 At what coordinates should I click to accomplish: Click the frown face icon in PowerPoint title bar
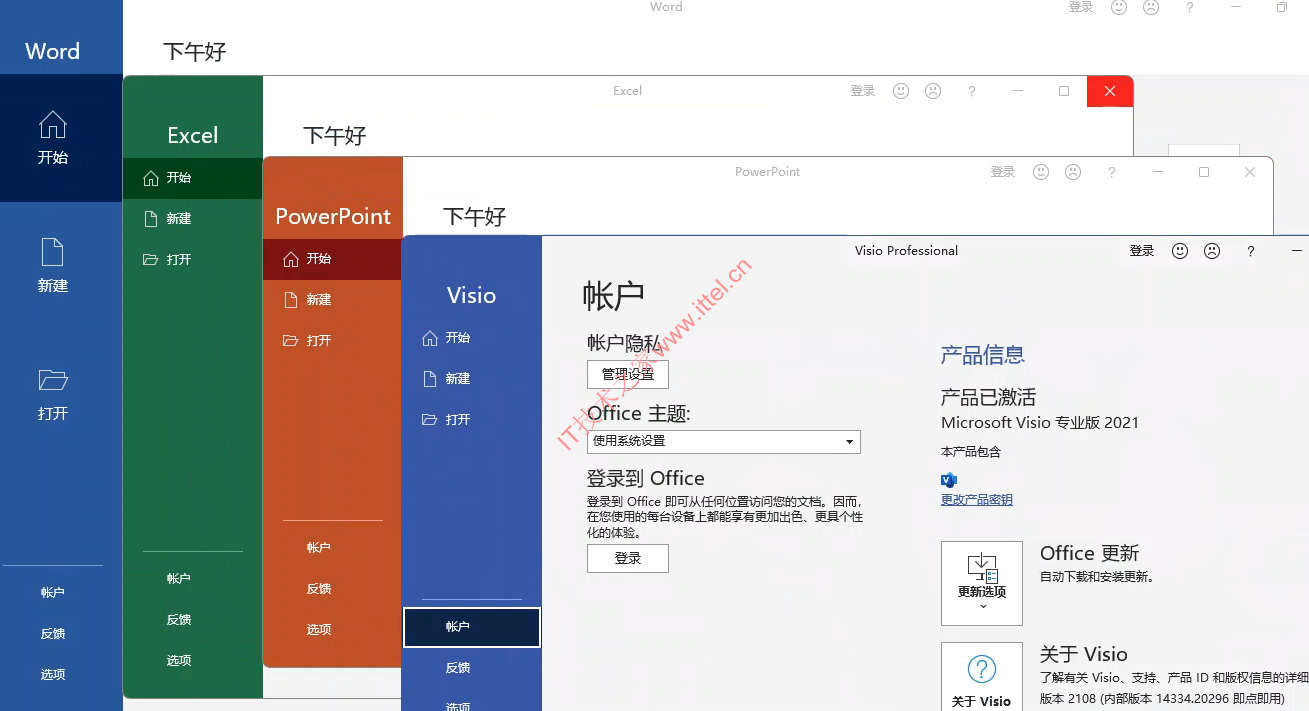click(1073, 172)
